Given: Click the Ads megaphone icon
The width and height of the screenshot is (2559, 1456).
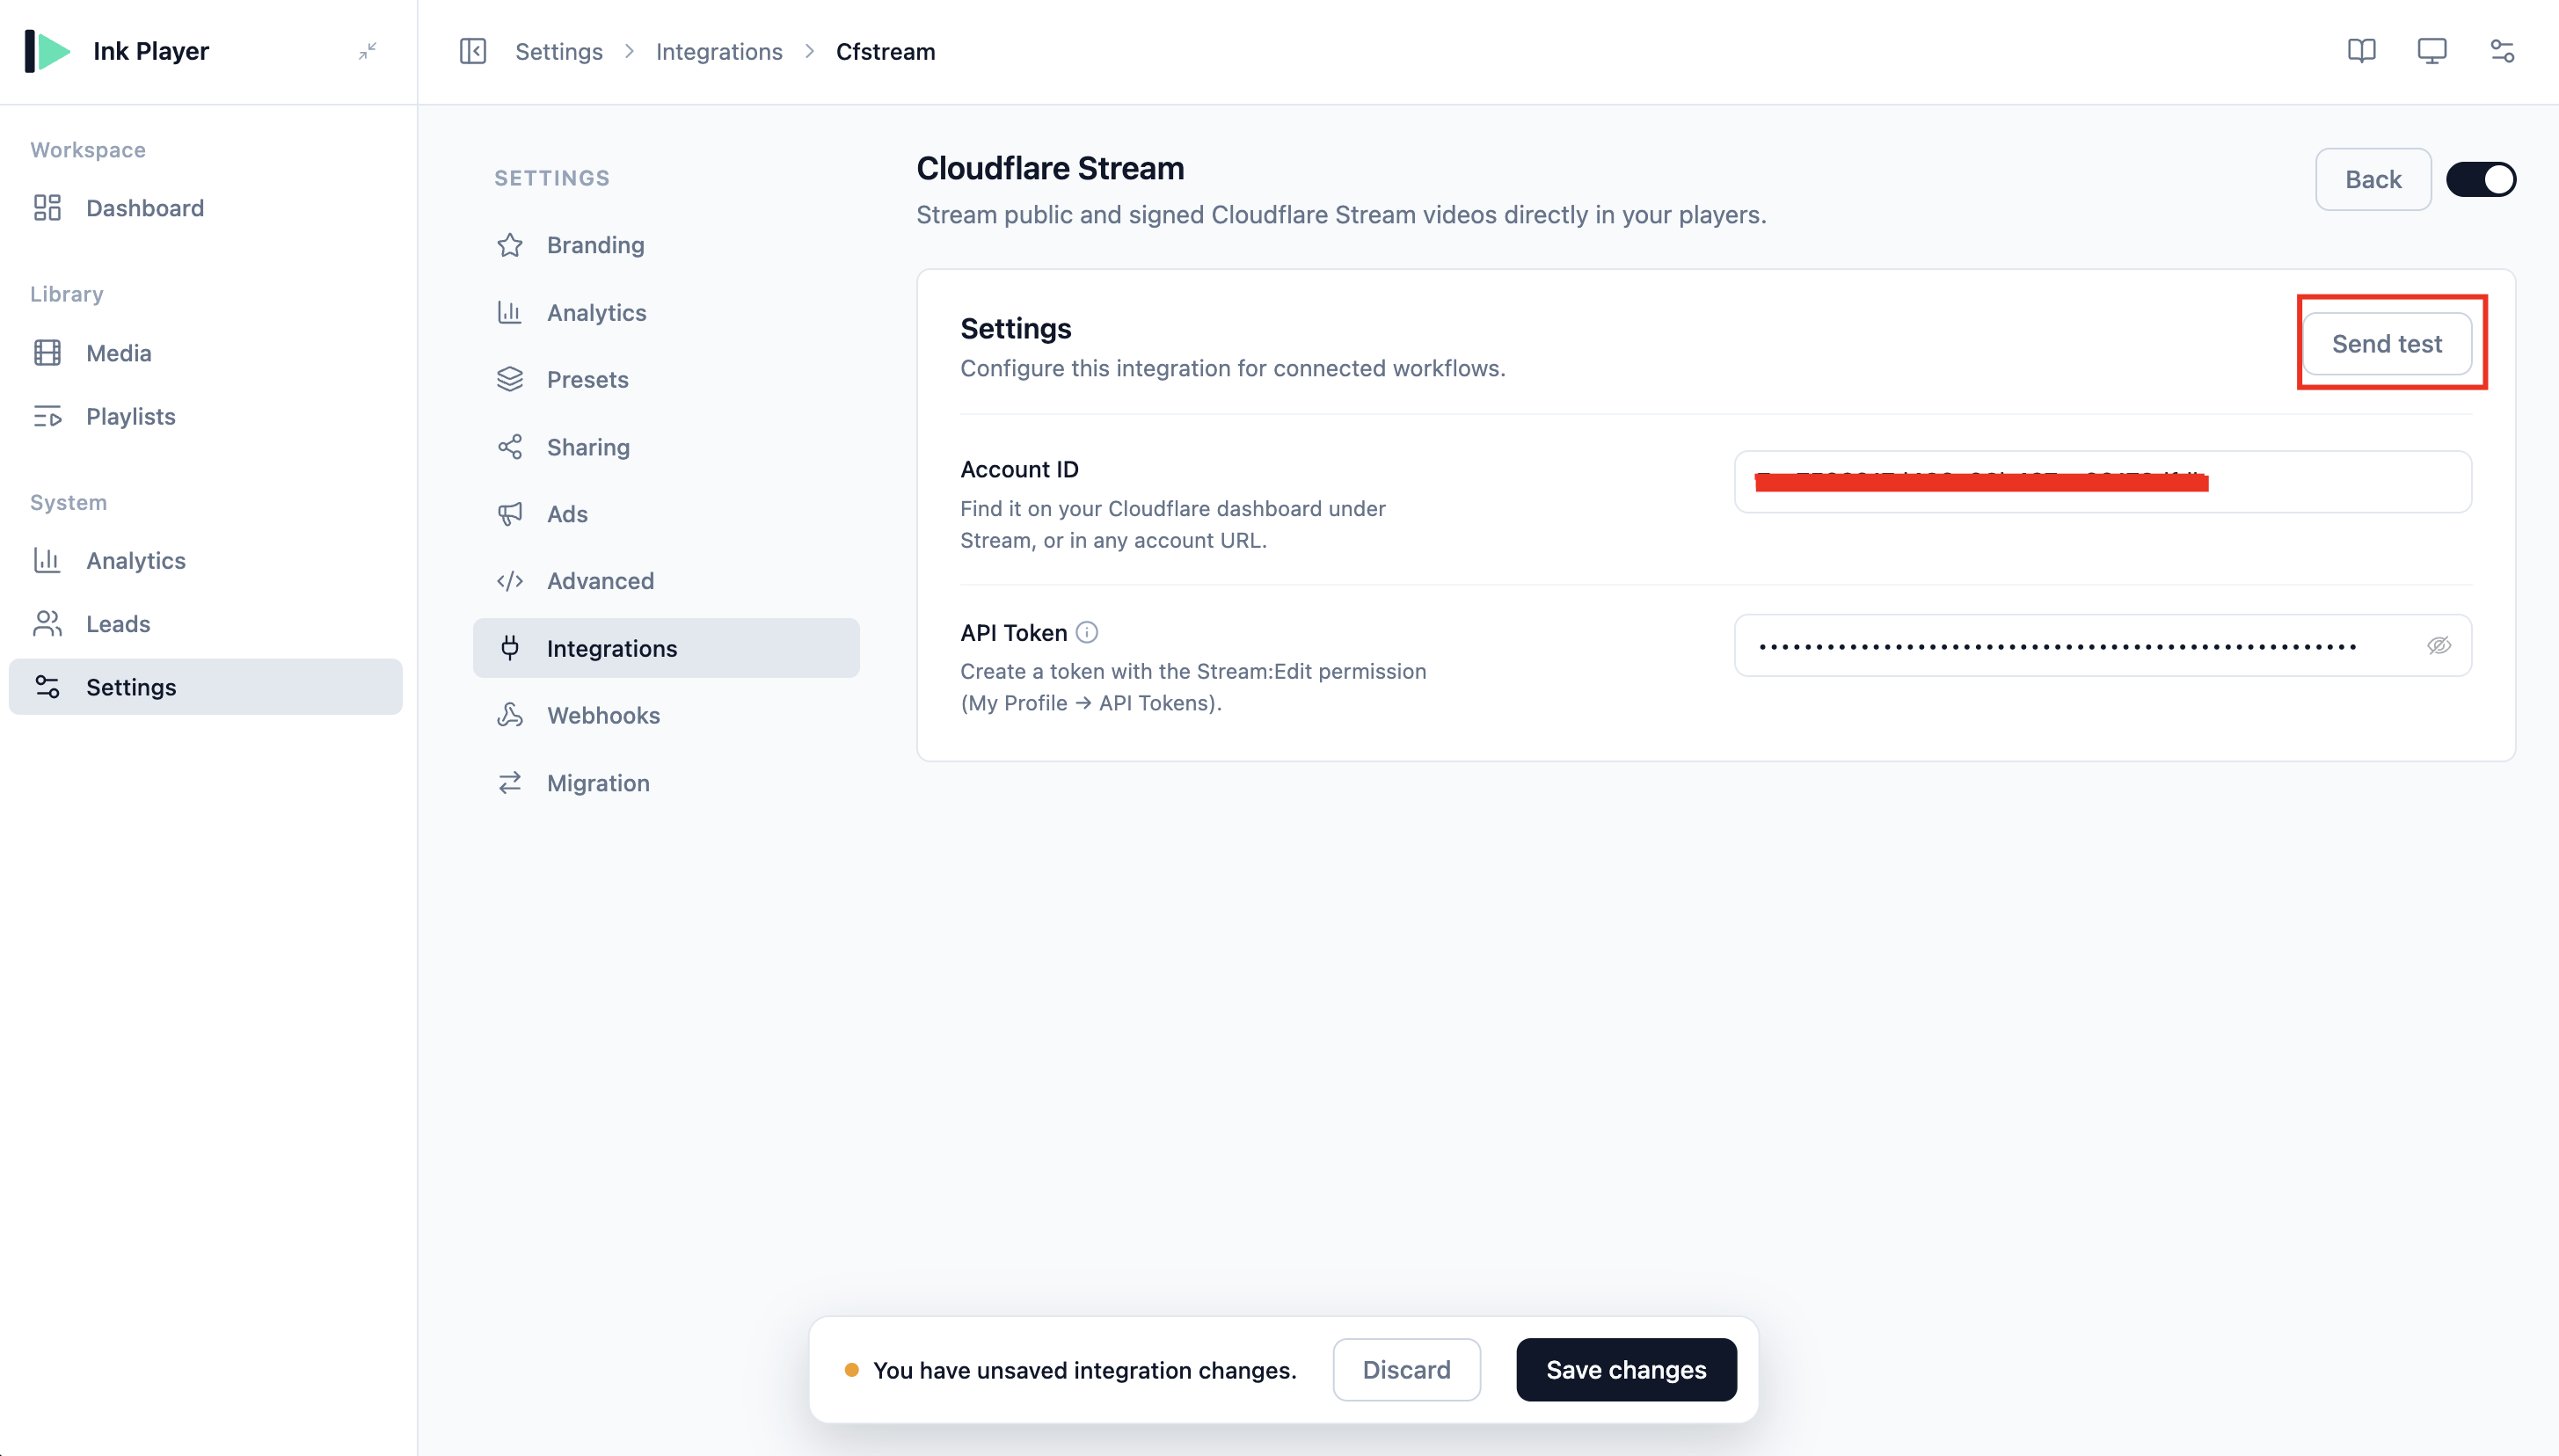Looking at the screenshot, I should click(x=510, y=514).
